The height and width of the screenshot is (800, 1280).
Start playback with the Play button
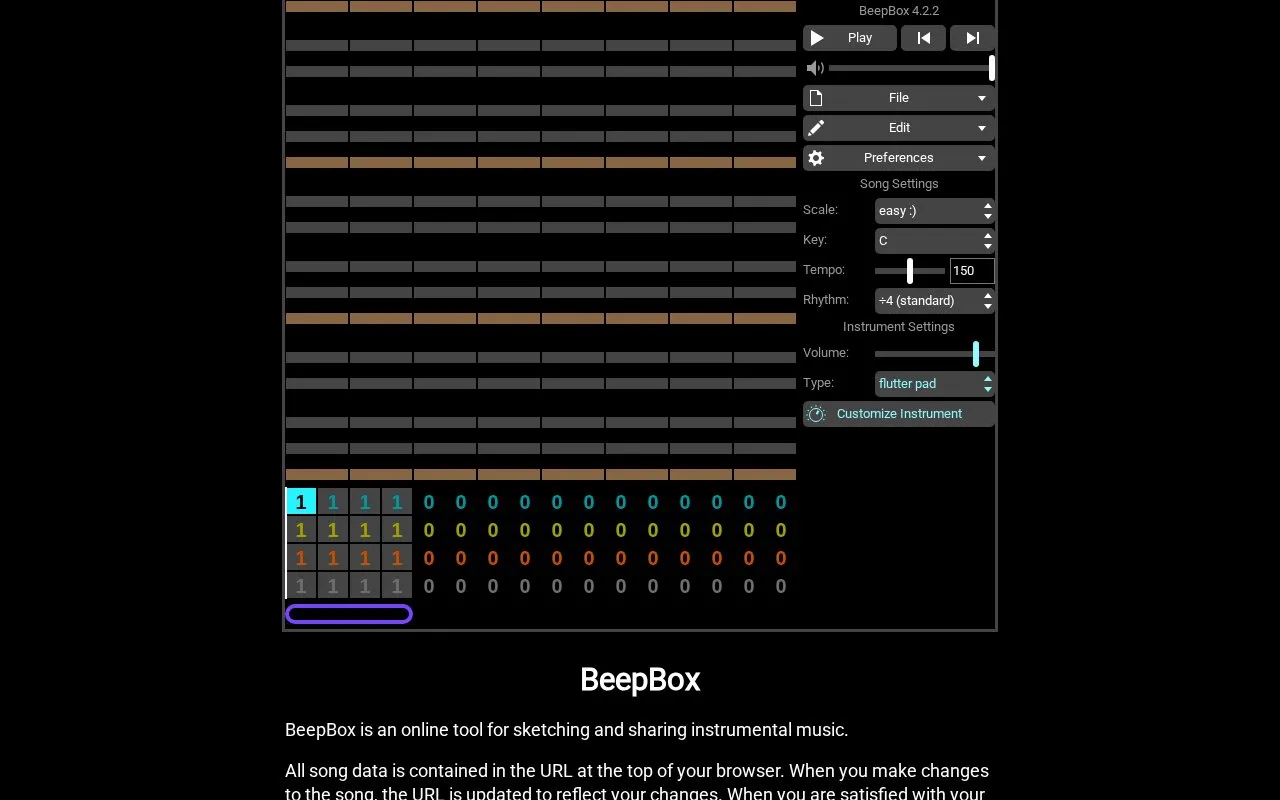pyautogui.click(x=849, y=38)
